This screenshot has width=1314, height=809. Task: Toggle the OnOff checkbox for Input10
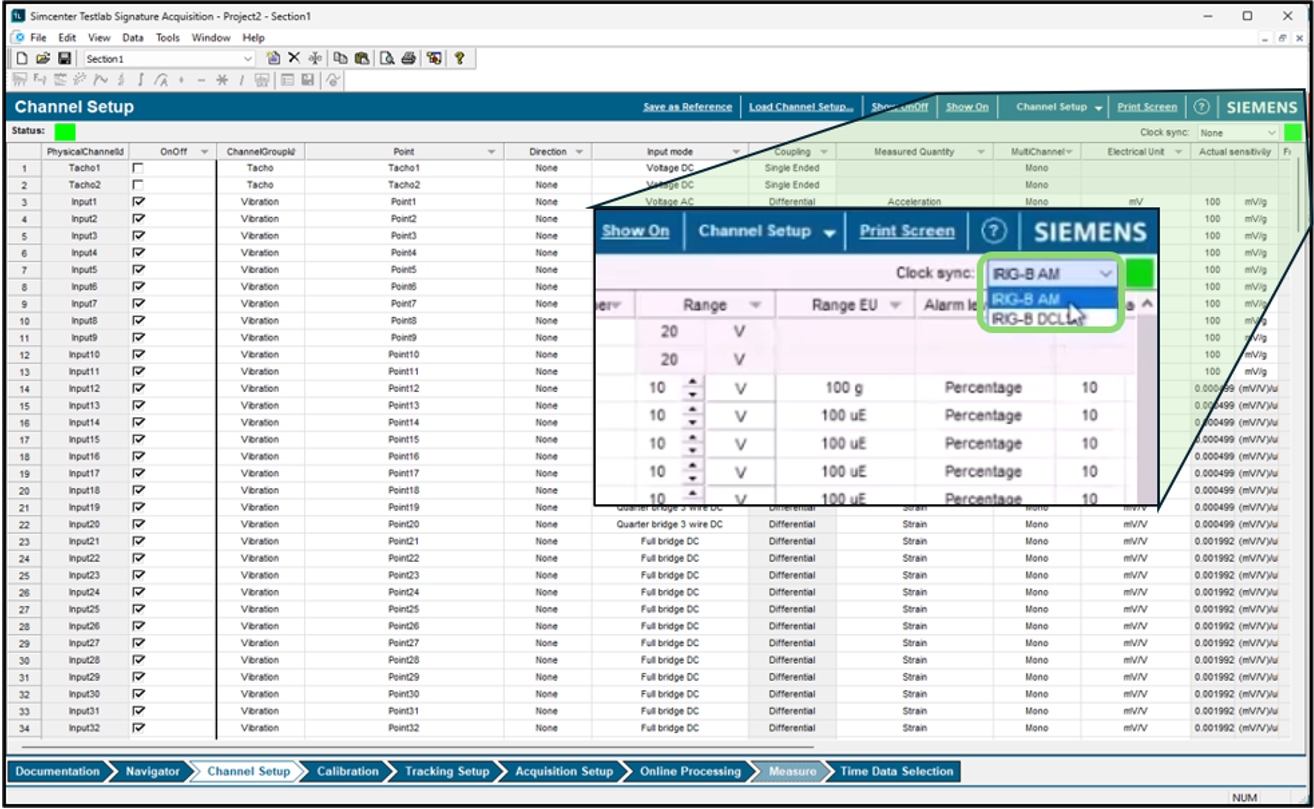[x=138, y=355]
